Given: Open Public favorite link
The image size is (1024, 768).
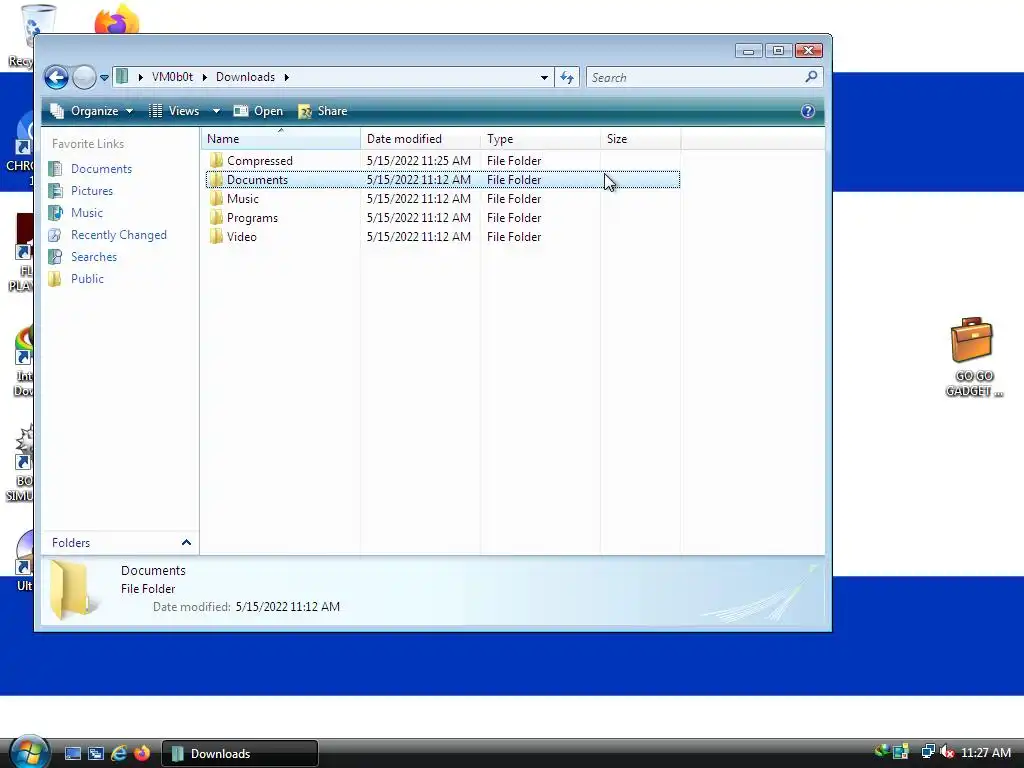Looking at the screenshot, I should 76,279.
